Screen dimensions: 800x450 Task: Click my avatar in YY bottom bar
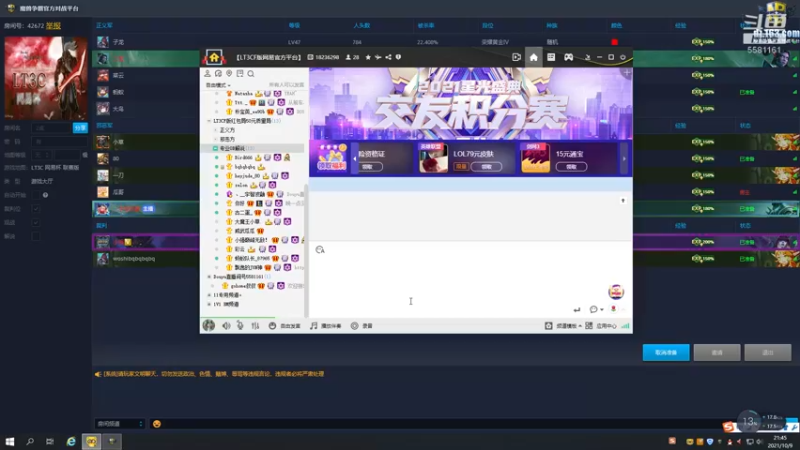pos(209,326)
